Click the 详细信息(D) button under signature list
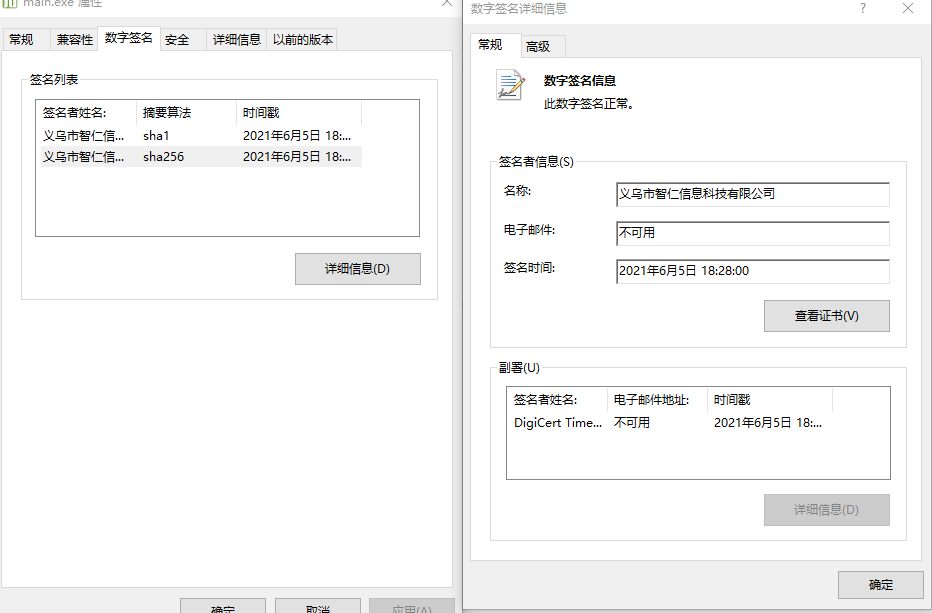932x613 pixels. (x=357, y=268)
